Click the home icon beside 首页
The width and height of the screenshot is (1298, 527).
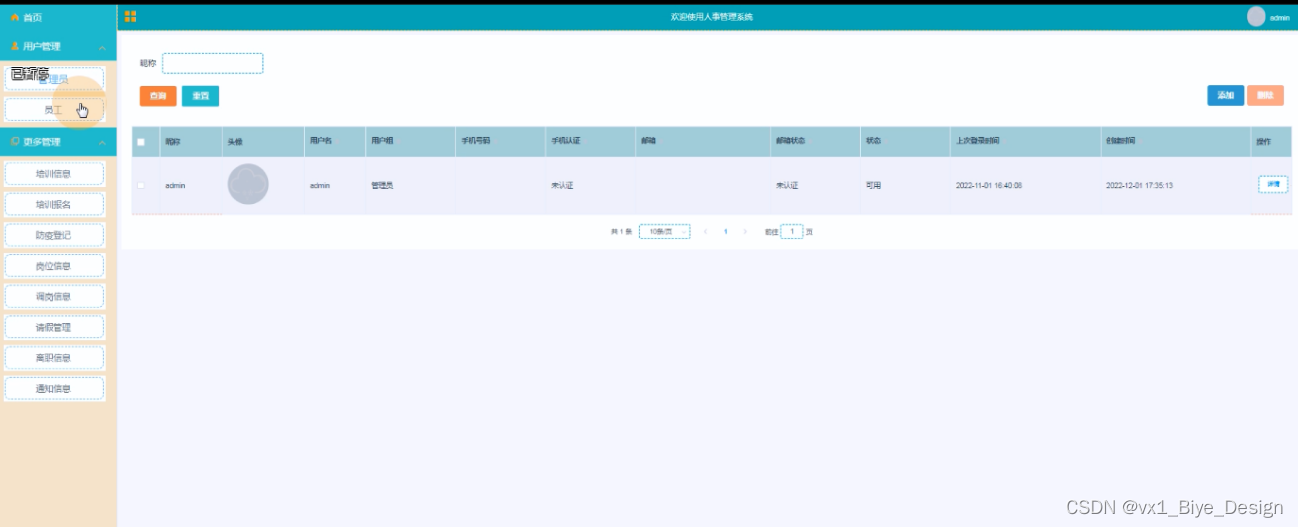pyautogui.click(x=14, y=17)
